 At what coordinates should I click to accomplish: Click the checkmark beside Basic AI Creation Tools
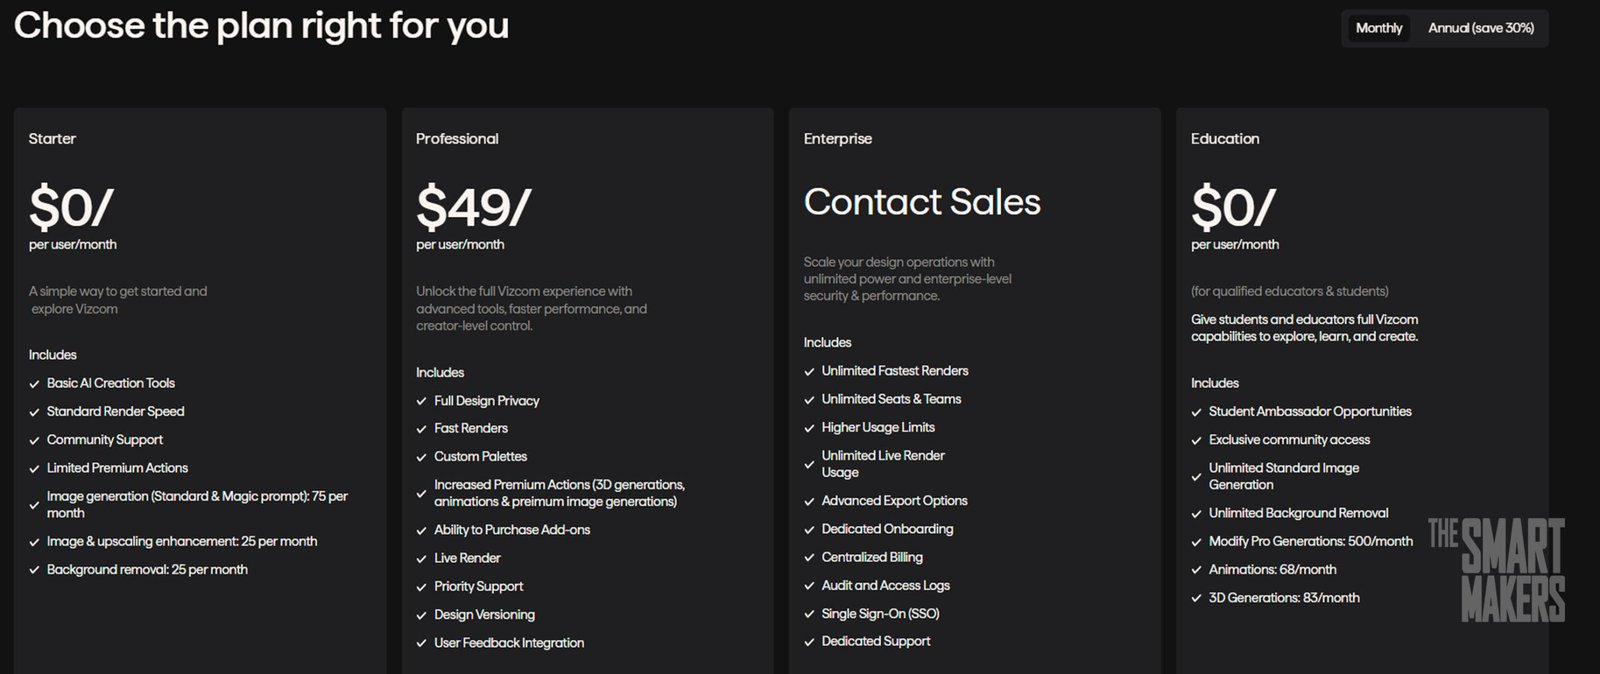(33, 383)
